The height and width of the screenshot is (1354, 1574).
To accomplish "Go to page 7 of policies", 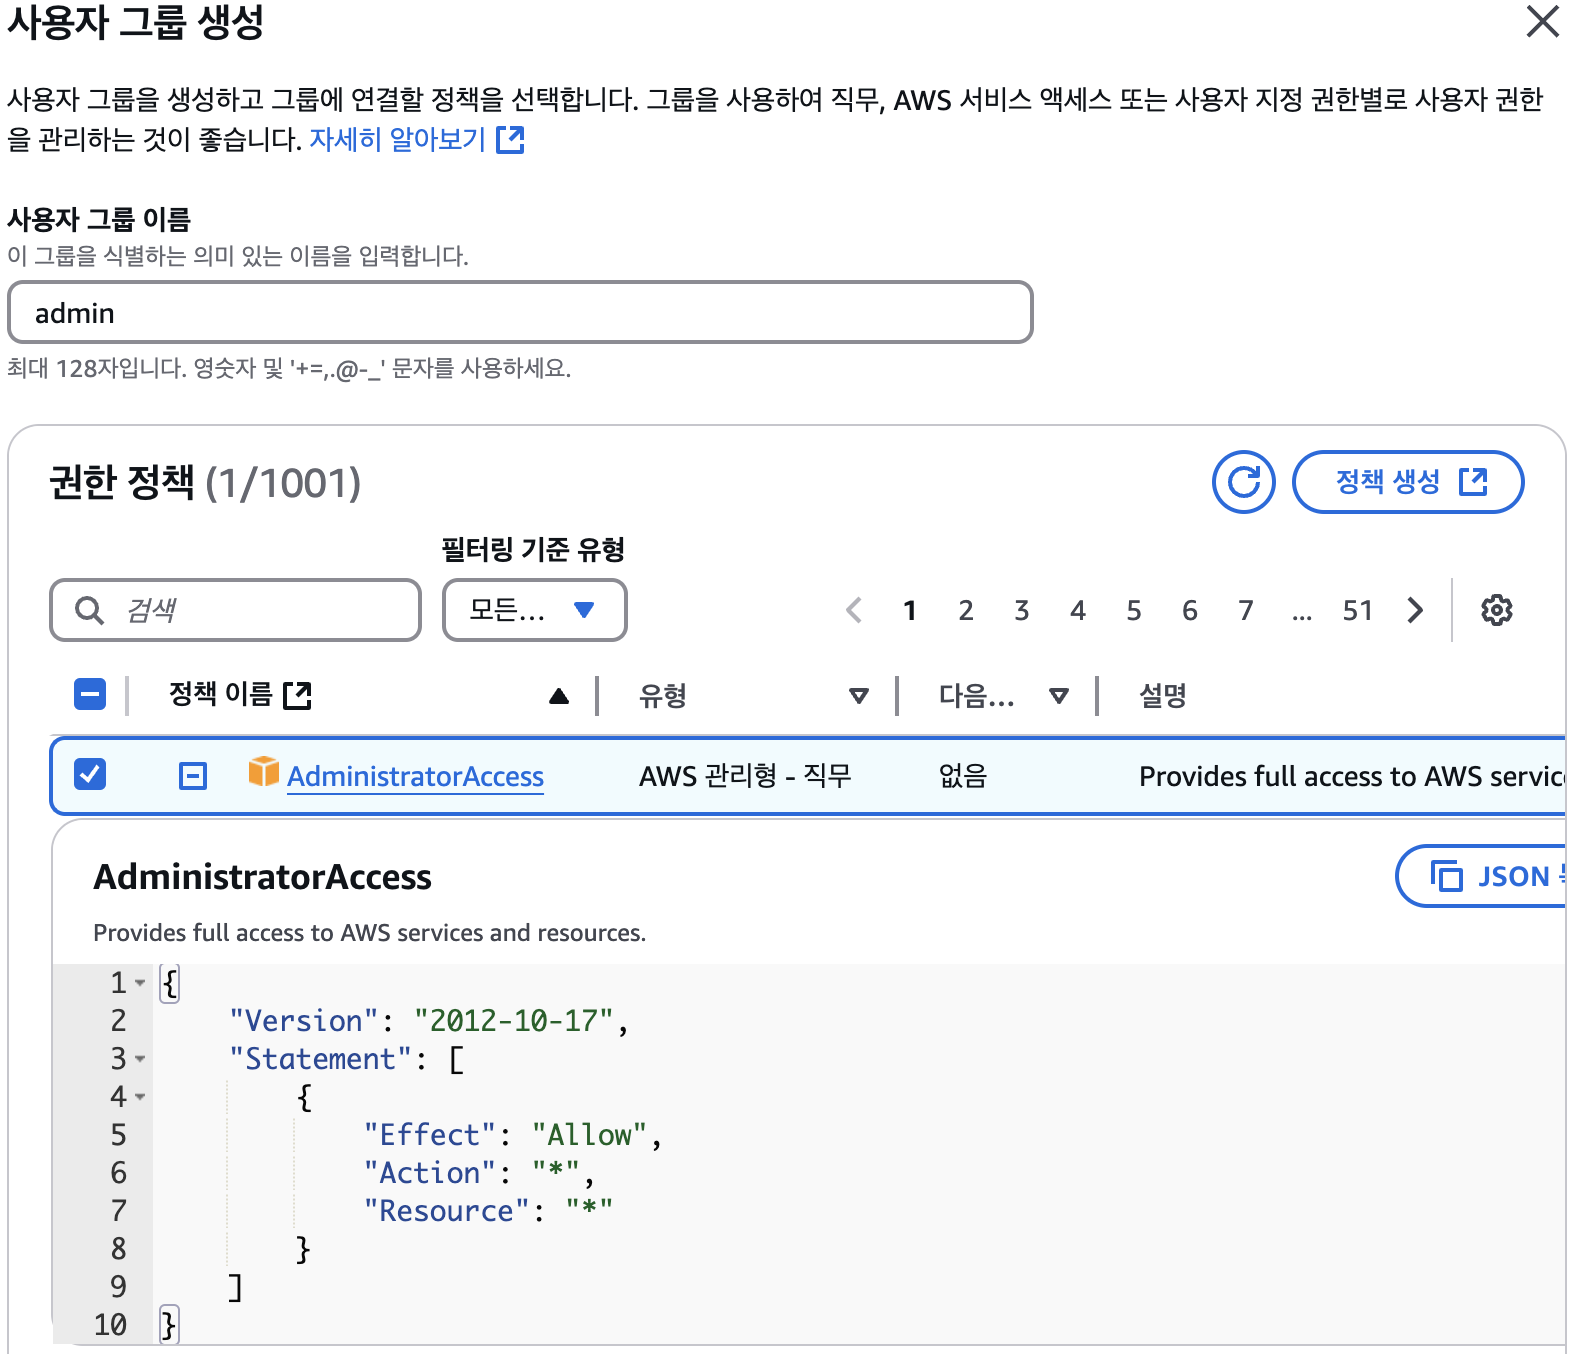I will [1246, 610].
